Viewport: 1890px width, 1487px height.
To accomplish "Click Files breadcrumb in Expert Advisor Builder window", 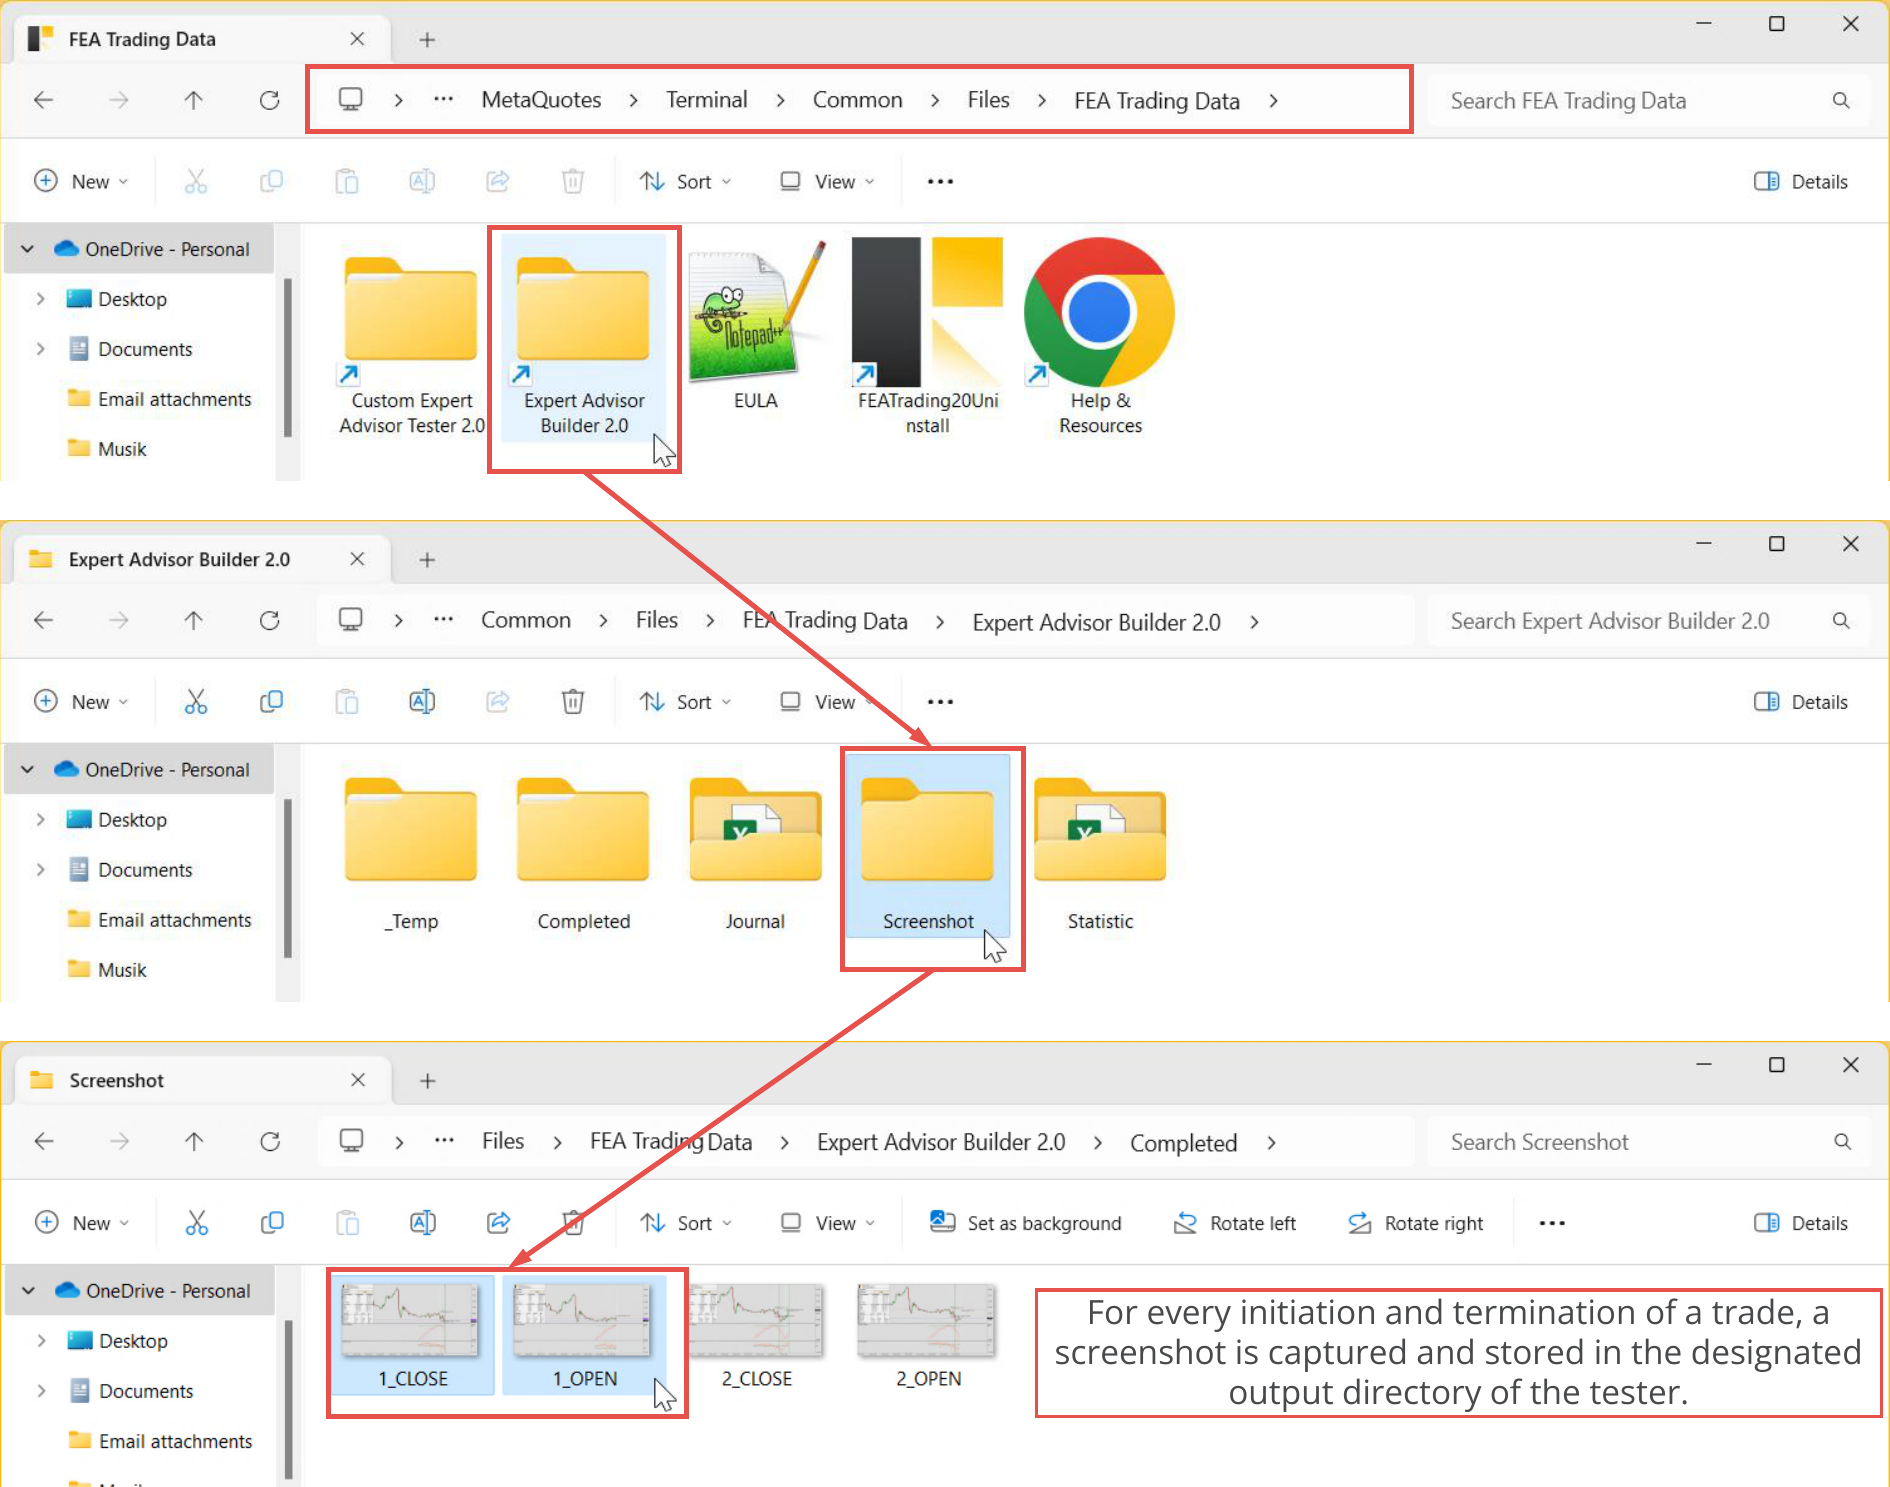I will [x=657, y=621].
